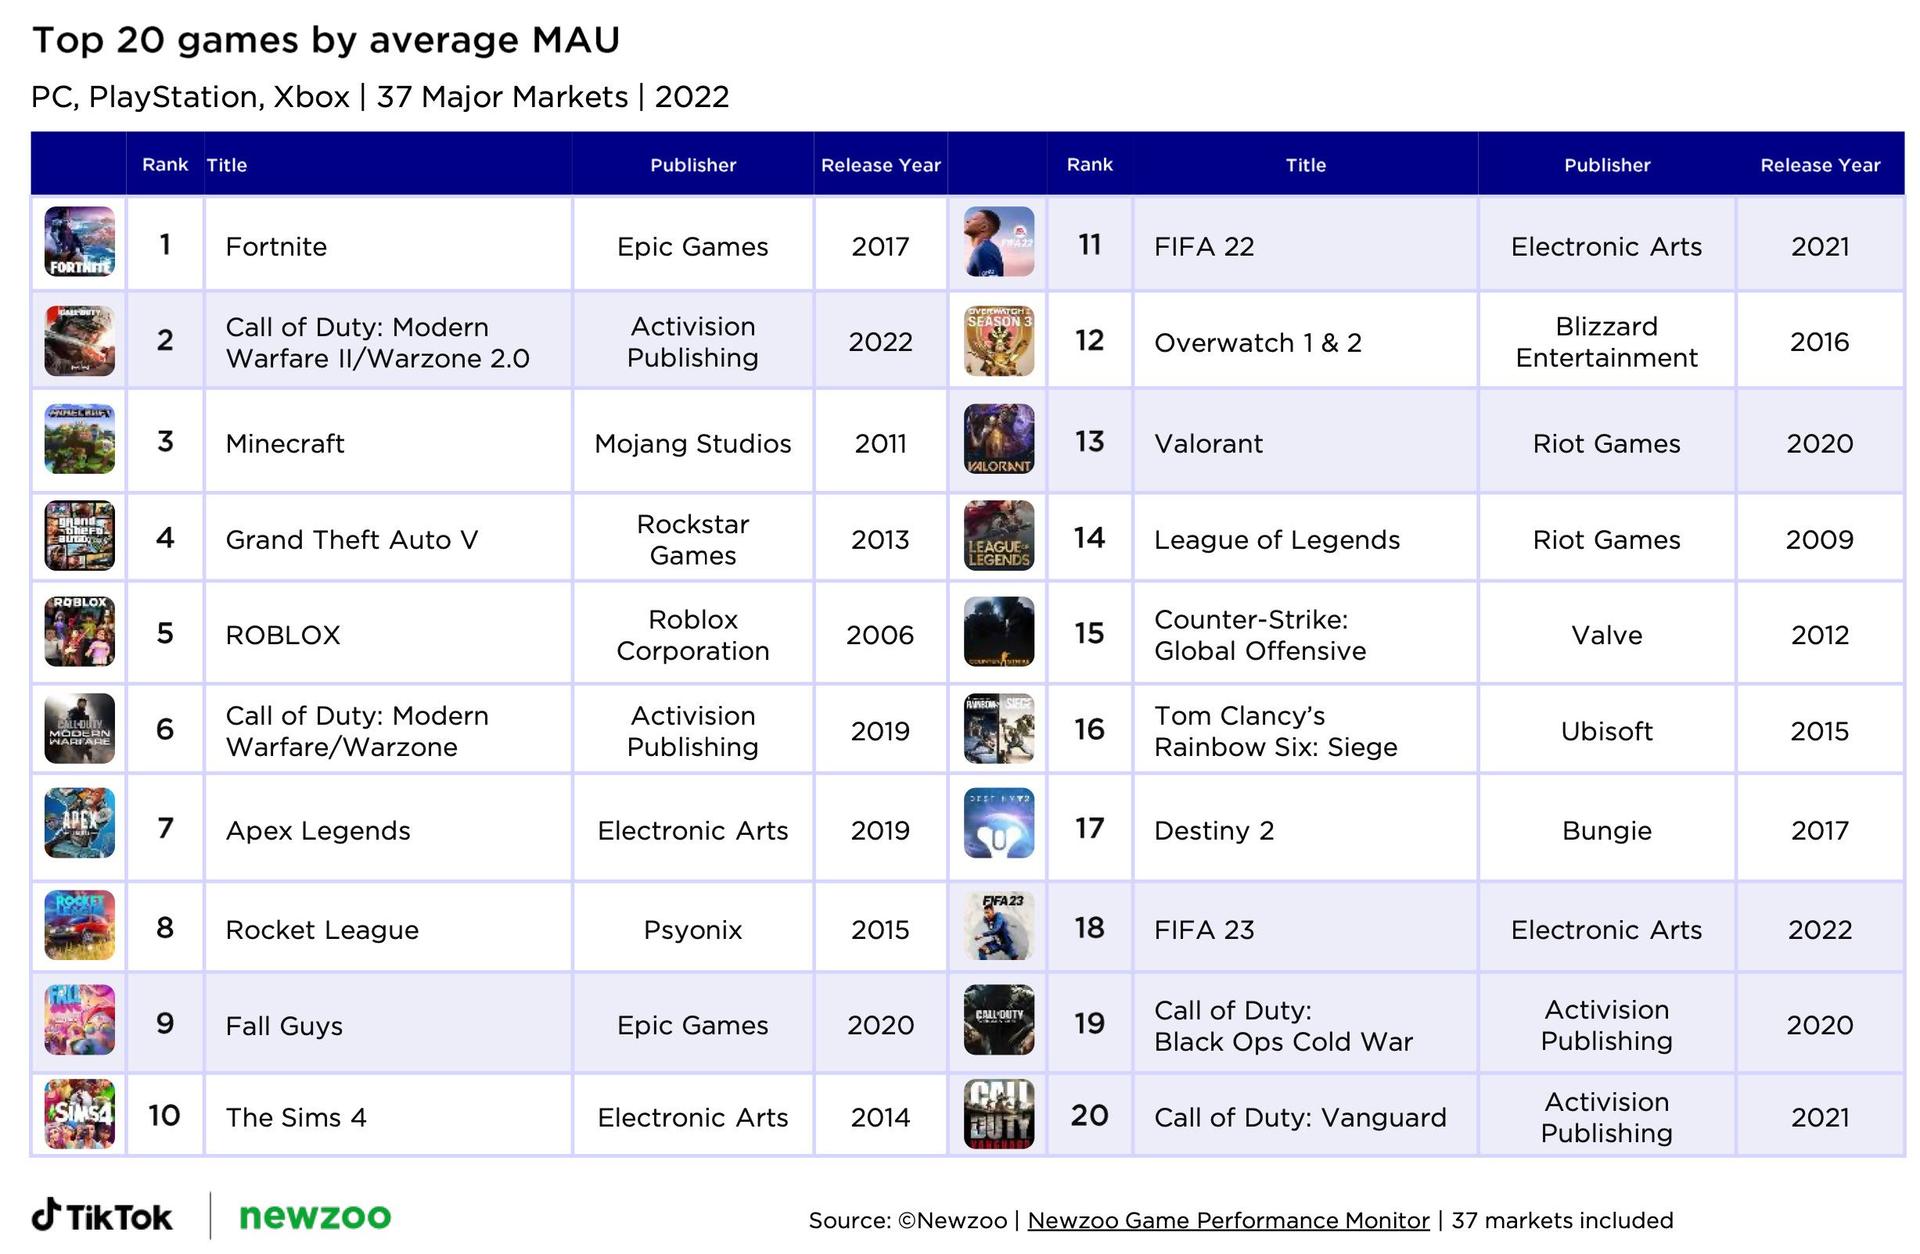
Task: Click the TikTok logo
Action: (102, 1216)
